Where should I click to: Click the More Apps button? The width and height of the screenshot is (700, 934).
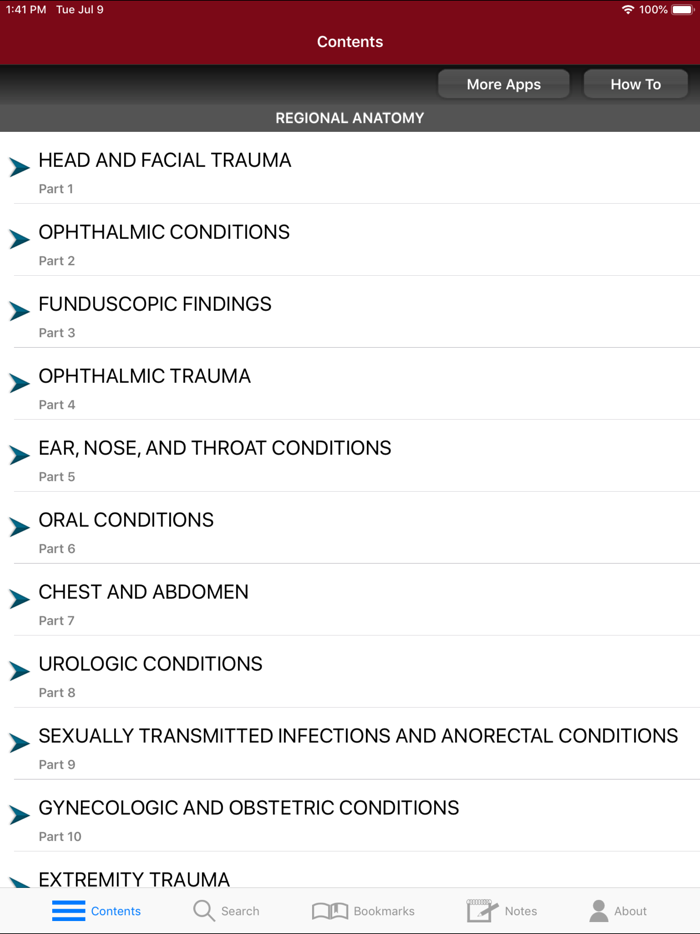click(503, 84)
